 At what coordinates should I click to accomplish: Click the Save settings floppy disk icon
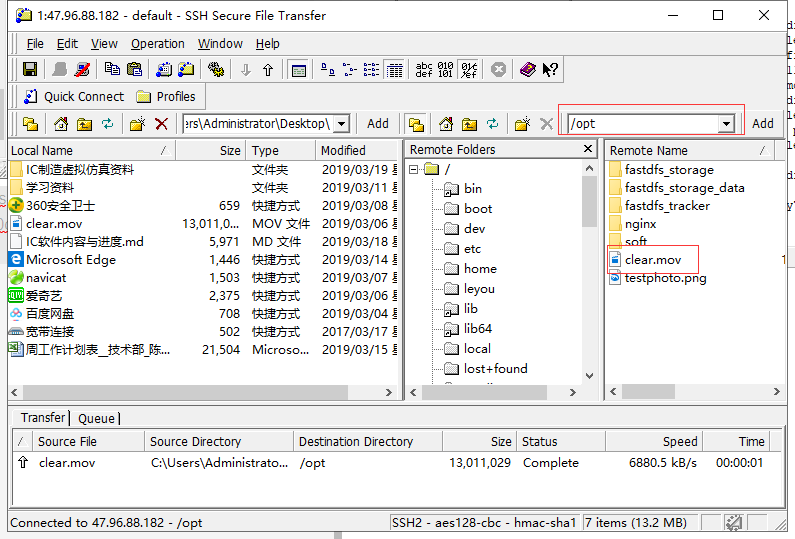click(30, 69)
